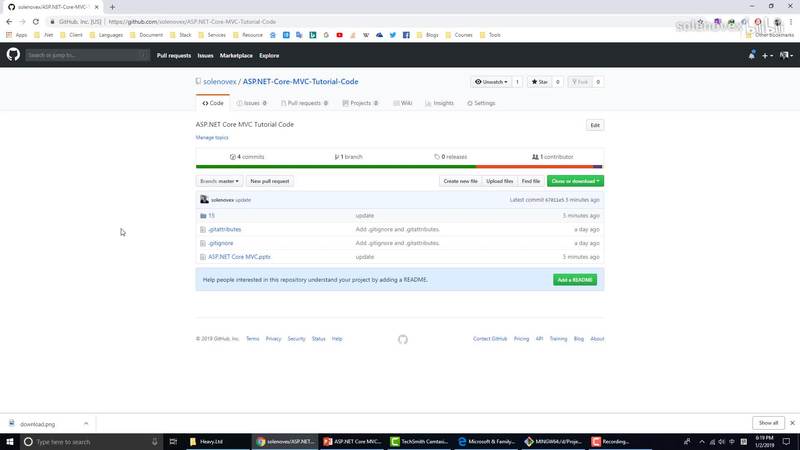
Task: Open Marketplace in top navigation
Action: [x=236, y=55]
